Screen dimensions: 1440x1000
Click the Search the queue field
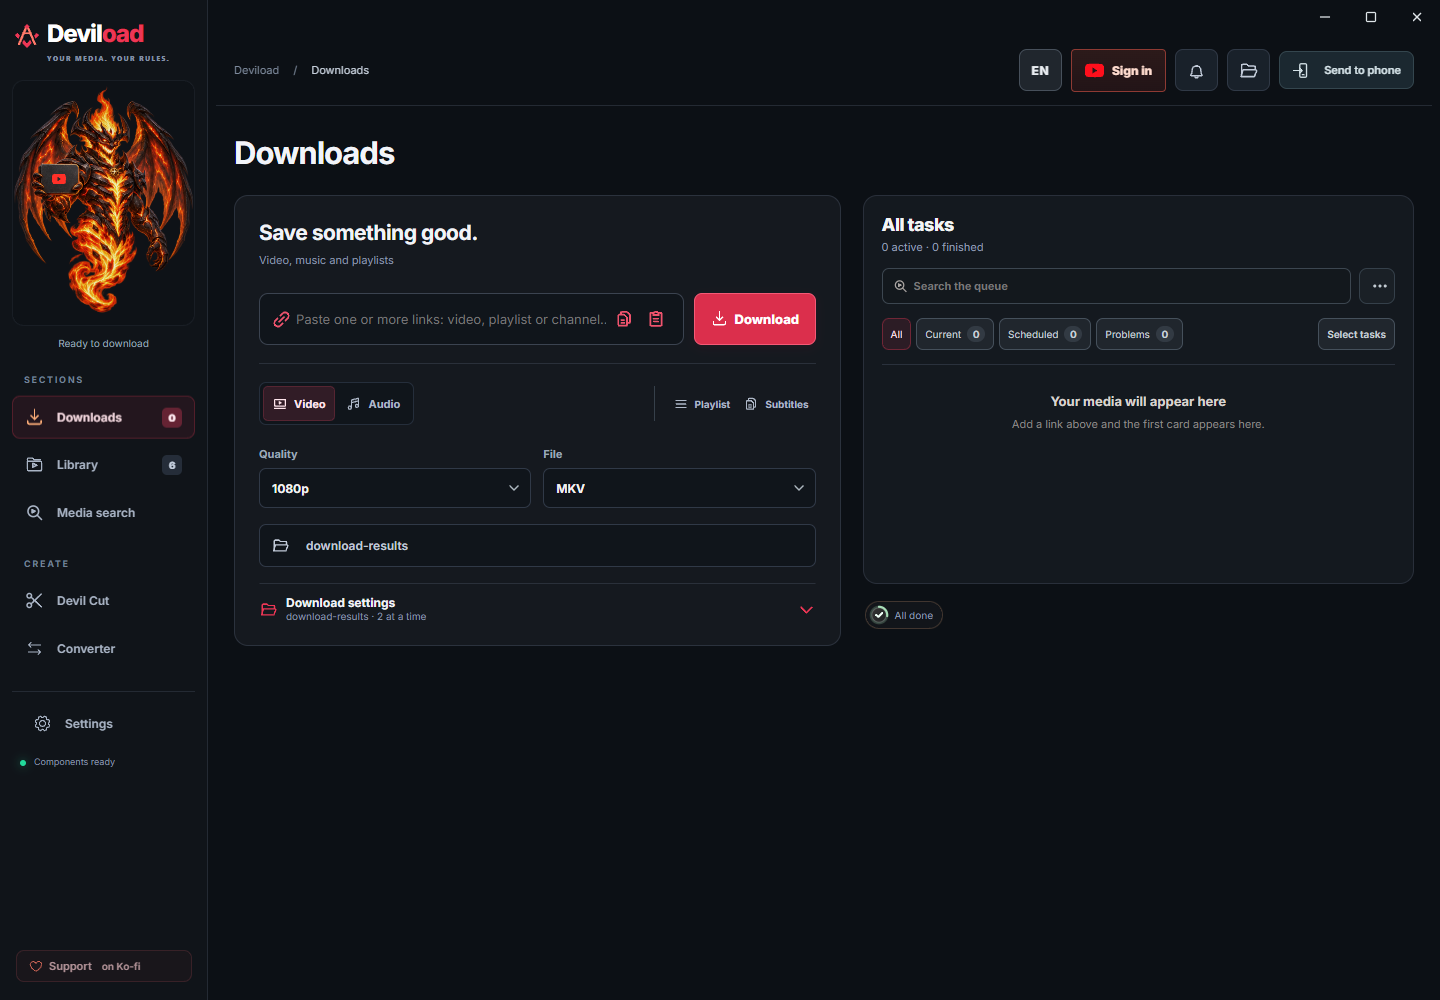click(1116, 286)
